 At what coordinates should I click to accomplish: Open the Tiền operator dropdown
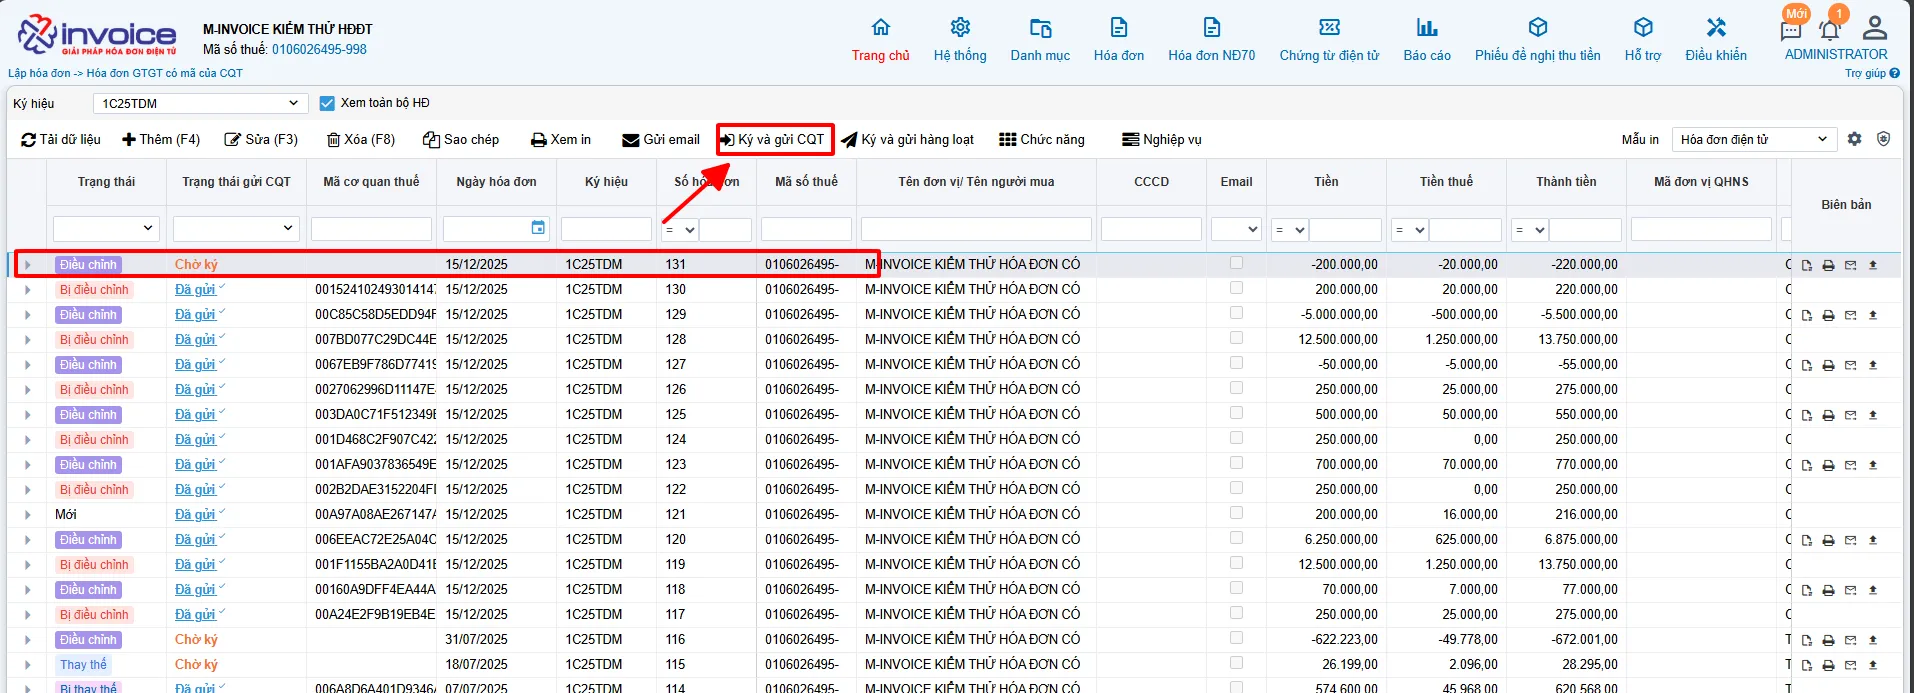point(1289,229)
